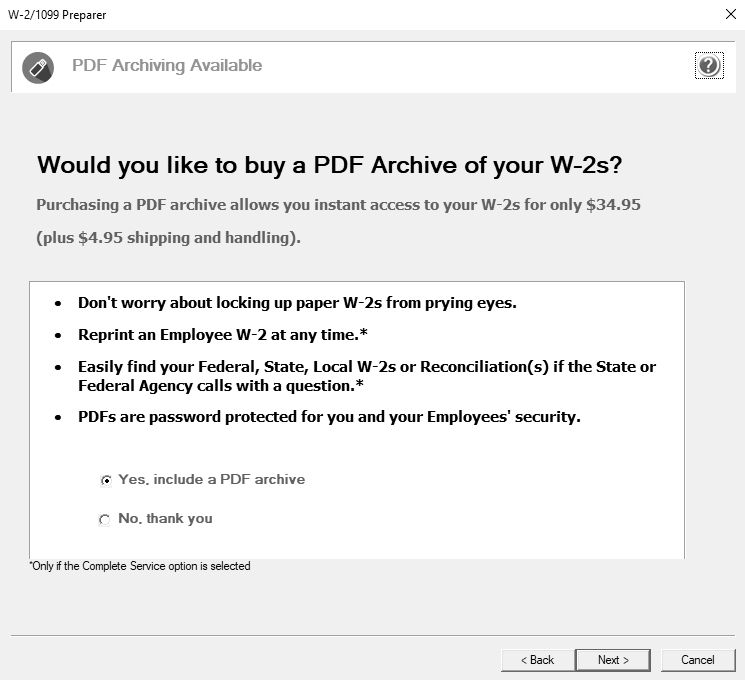Open help via the question mark icon
This screenshot has width=745, height=680.
(709, 66)
